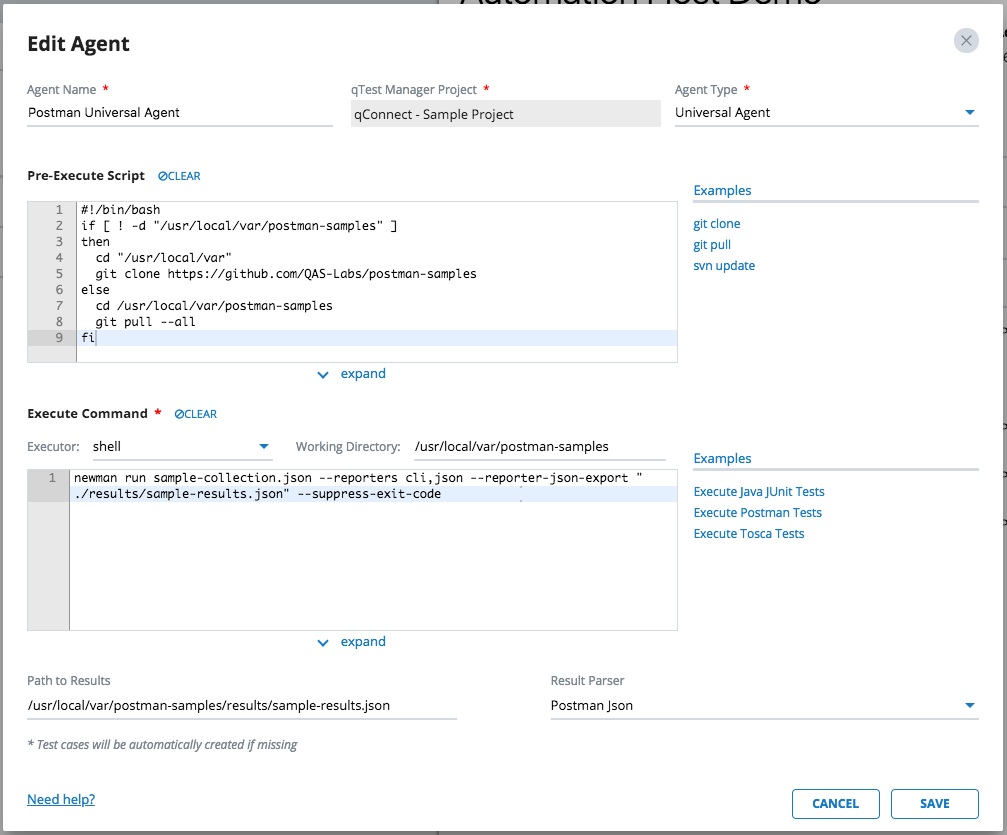Open the Agent Type dropdown
This screenshot has height=835, width=1007.
969,113
